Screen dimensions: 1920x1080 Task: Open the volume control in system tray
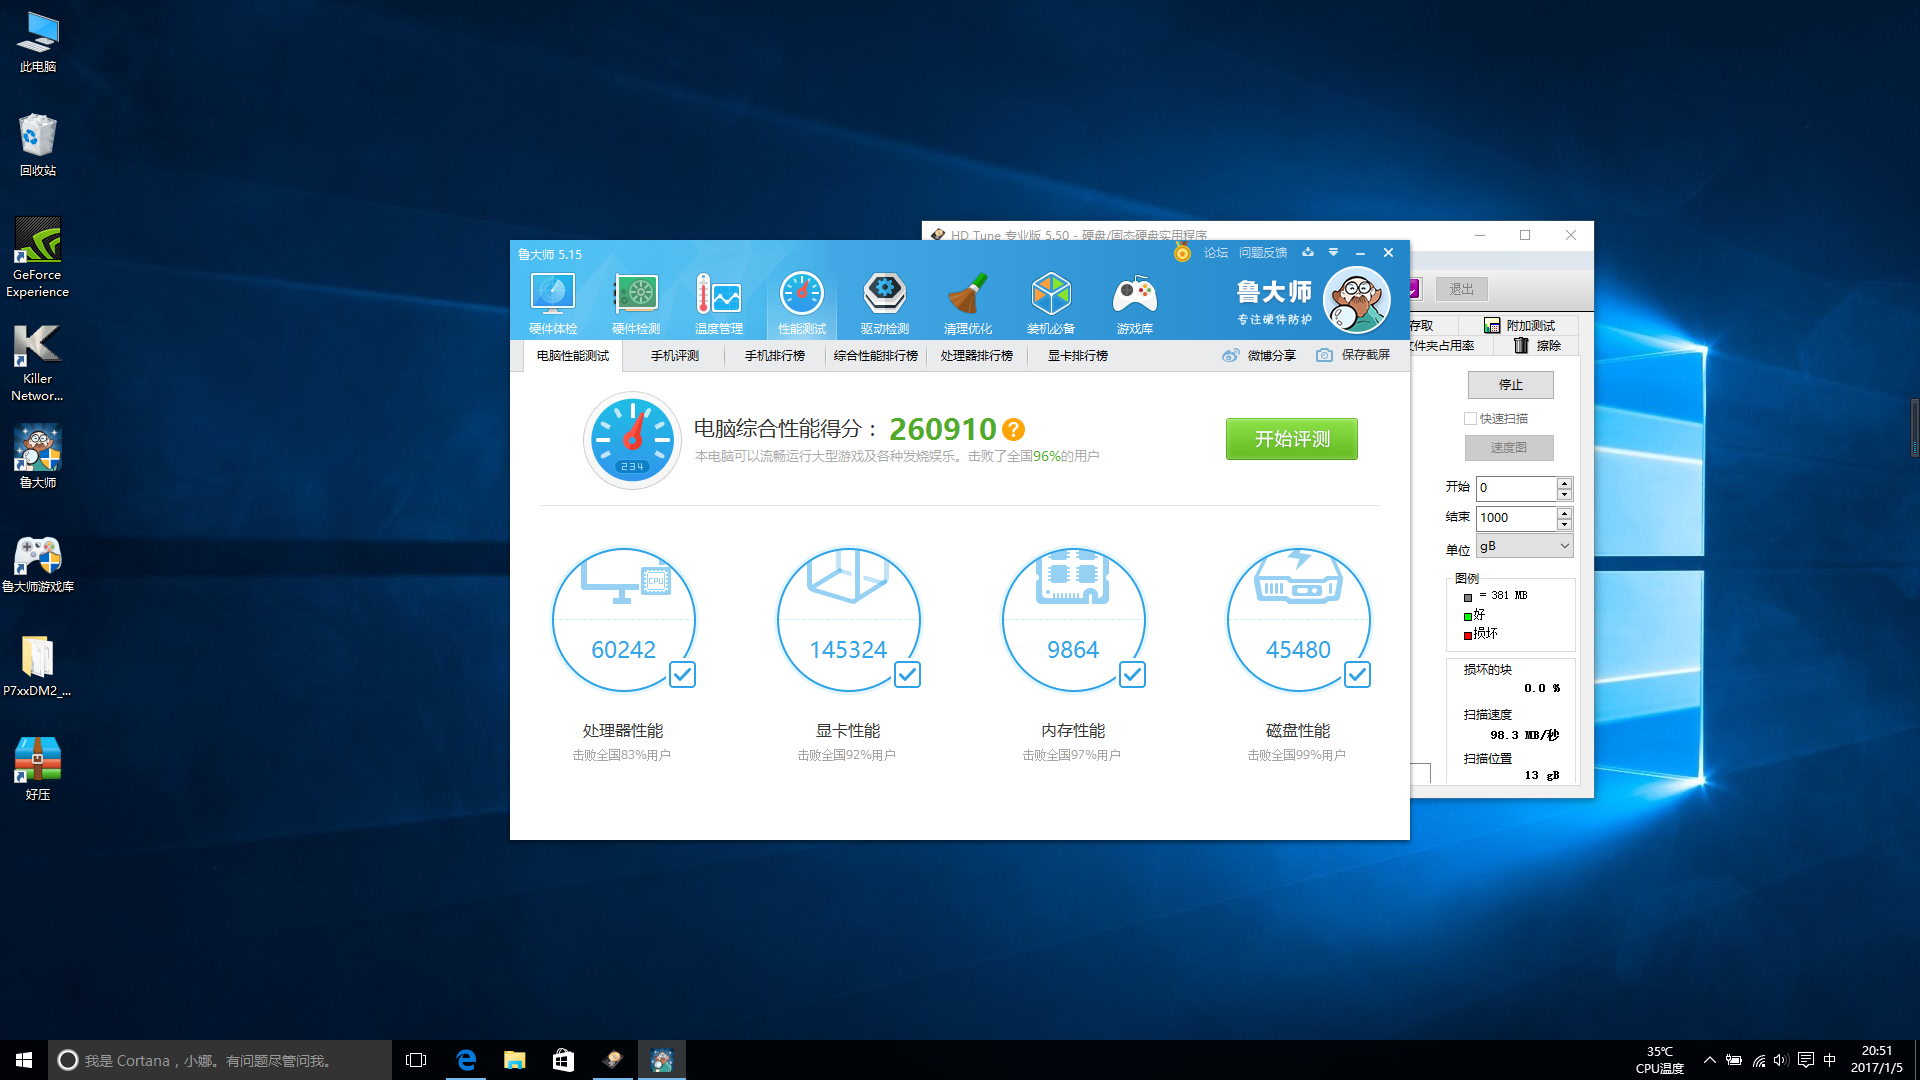tap(1781, 1060)
